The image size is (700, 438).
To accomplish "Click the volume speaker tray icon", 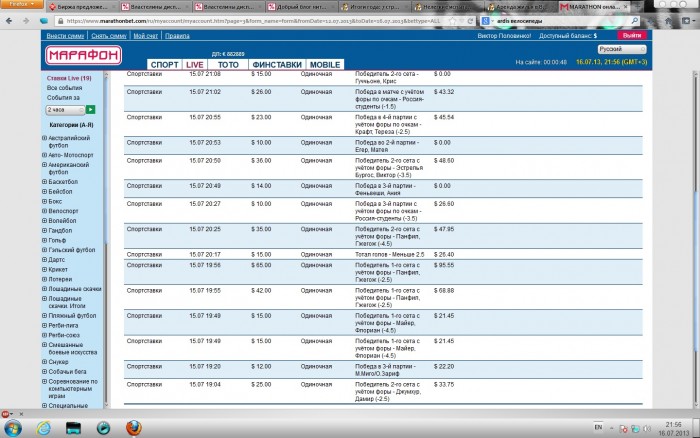I will pos(647,429).
